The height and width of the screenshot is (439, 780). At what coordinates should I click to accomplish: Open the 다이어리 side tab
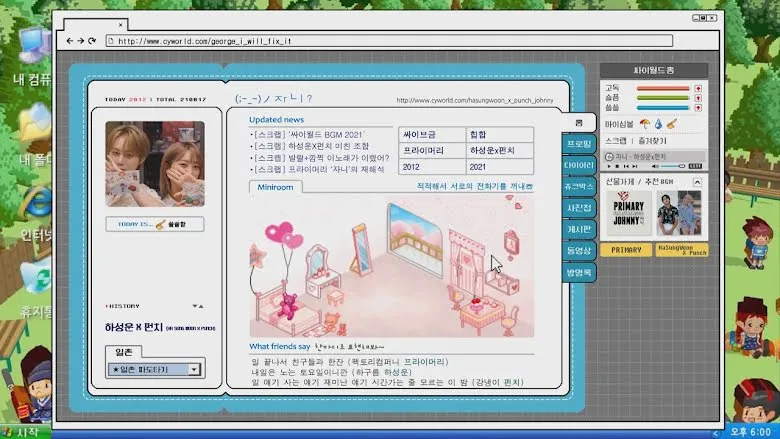pos(579,165)
